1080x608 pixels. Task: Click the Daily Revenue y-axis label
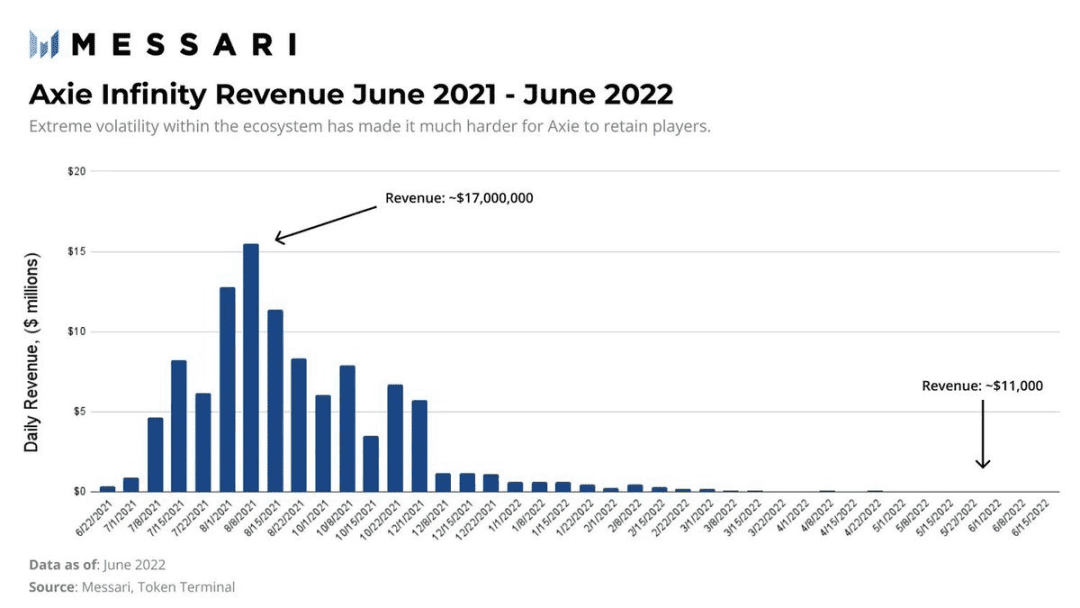tap(32, 353)
